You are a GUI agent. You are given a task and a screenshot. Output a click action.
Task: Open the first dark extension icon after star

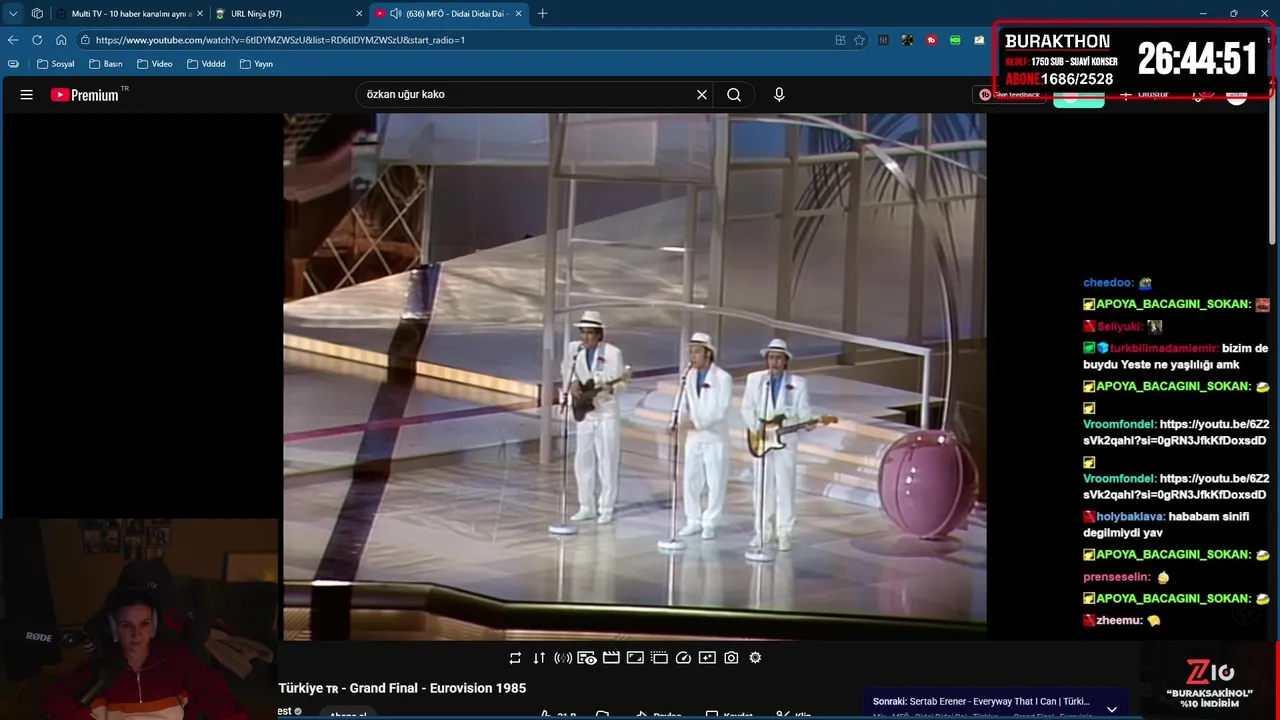click(884, 40)
